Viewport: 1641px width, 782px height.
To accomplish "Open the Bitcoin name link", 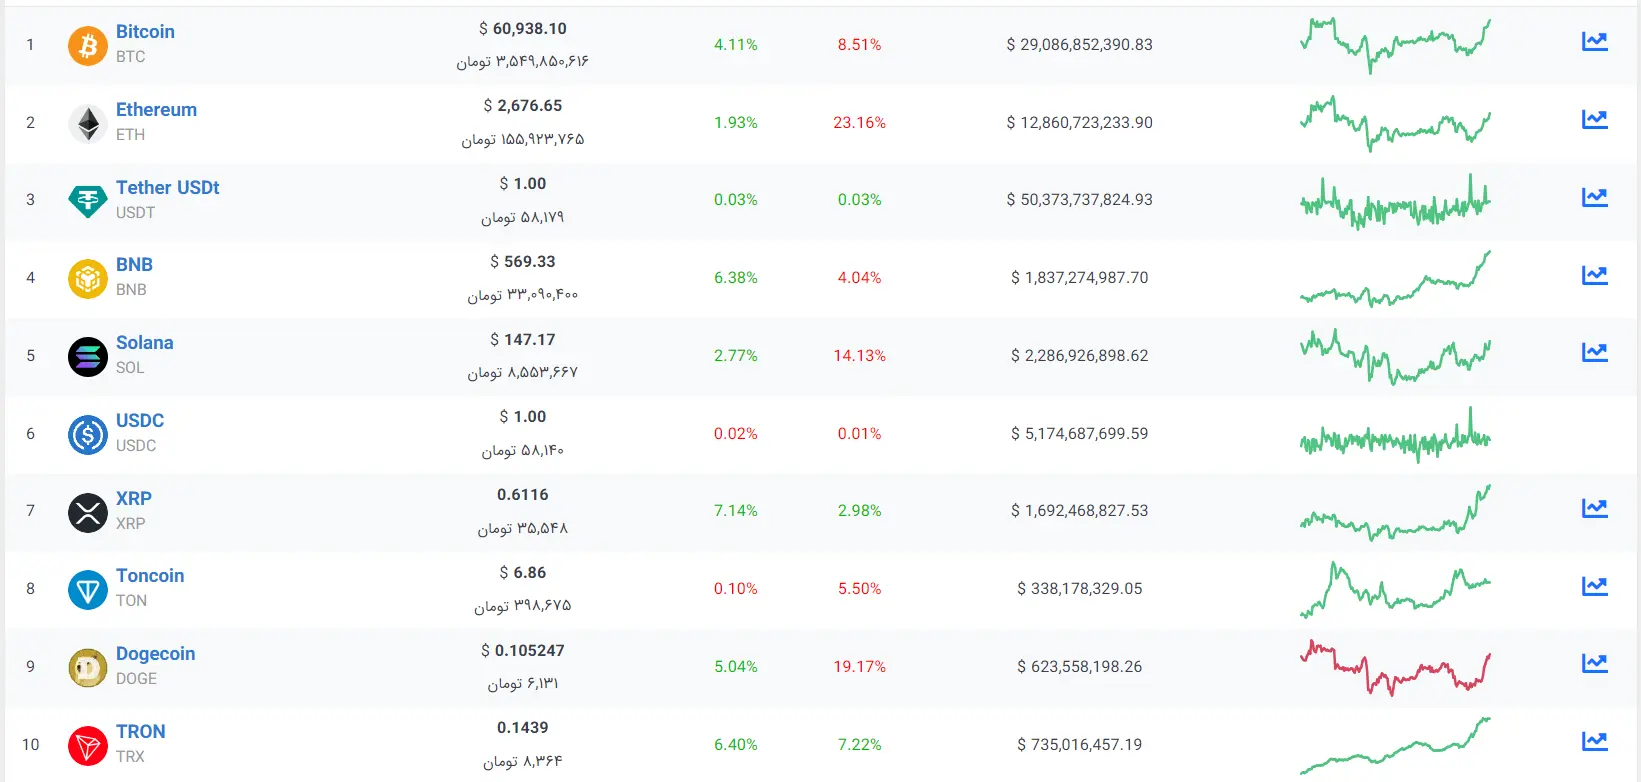I will pyautogui.click(x=145, y=32).
